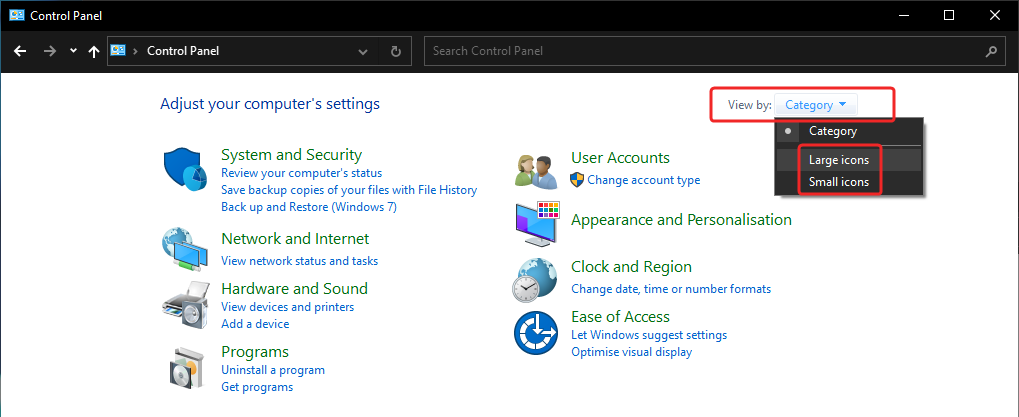Go up one folder level
This screenshot has height=417, width=1019.
pyautogui.click(x=93, y=51)
